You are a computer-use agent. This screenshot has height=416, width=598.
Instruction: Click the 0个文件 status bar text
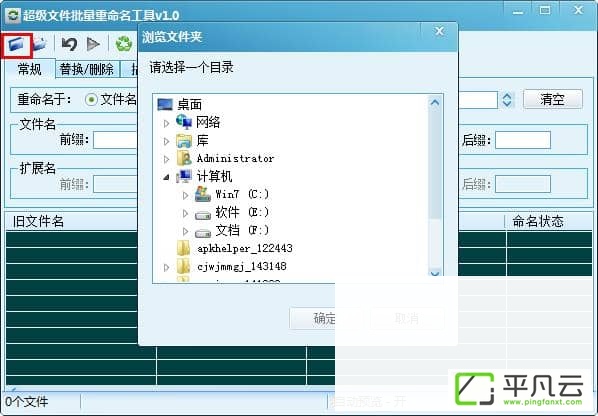pos(27,402)
